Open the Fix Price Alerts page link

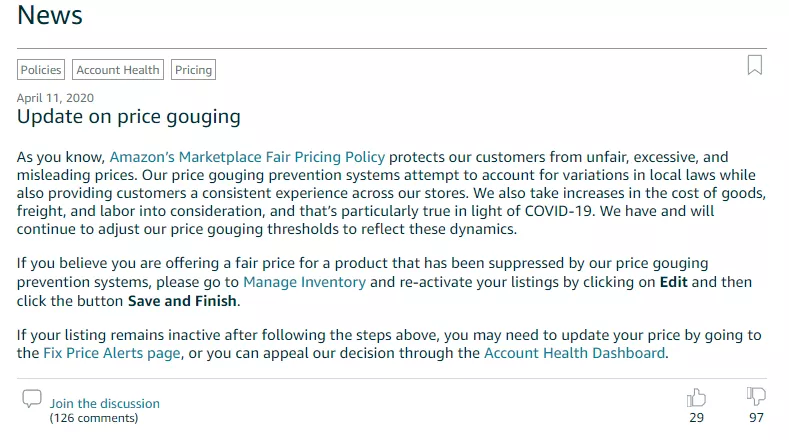(x=112, y=353)
